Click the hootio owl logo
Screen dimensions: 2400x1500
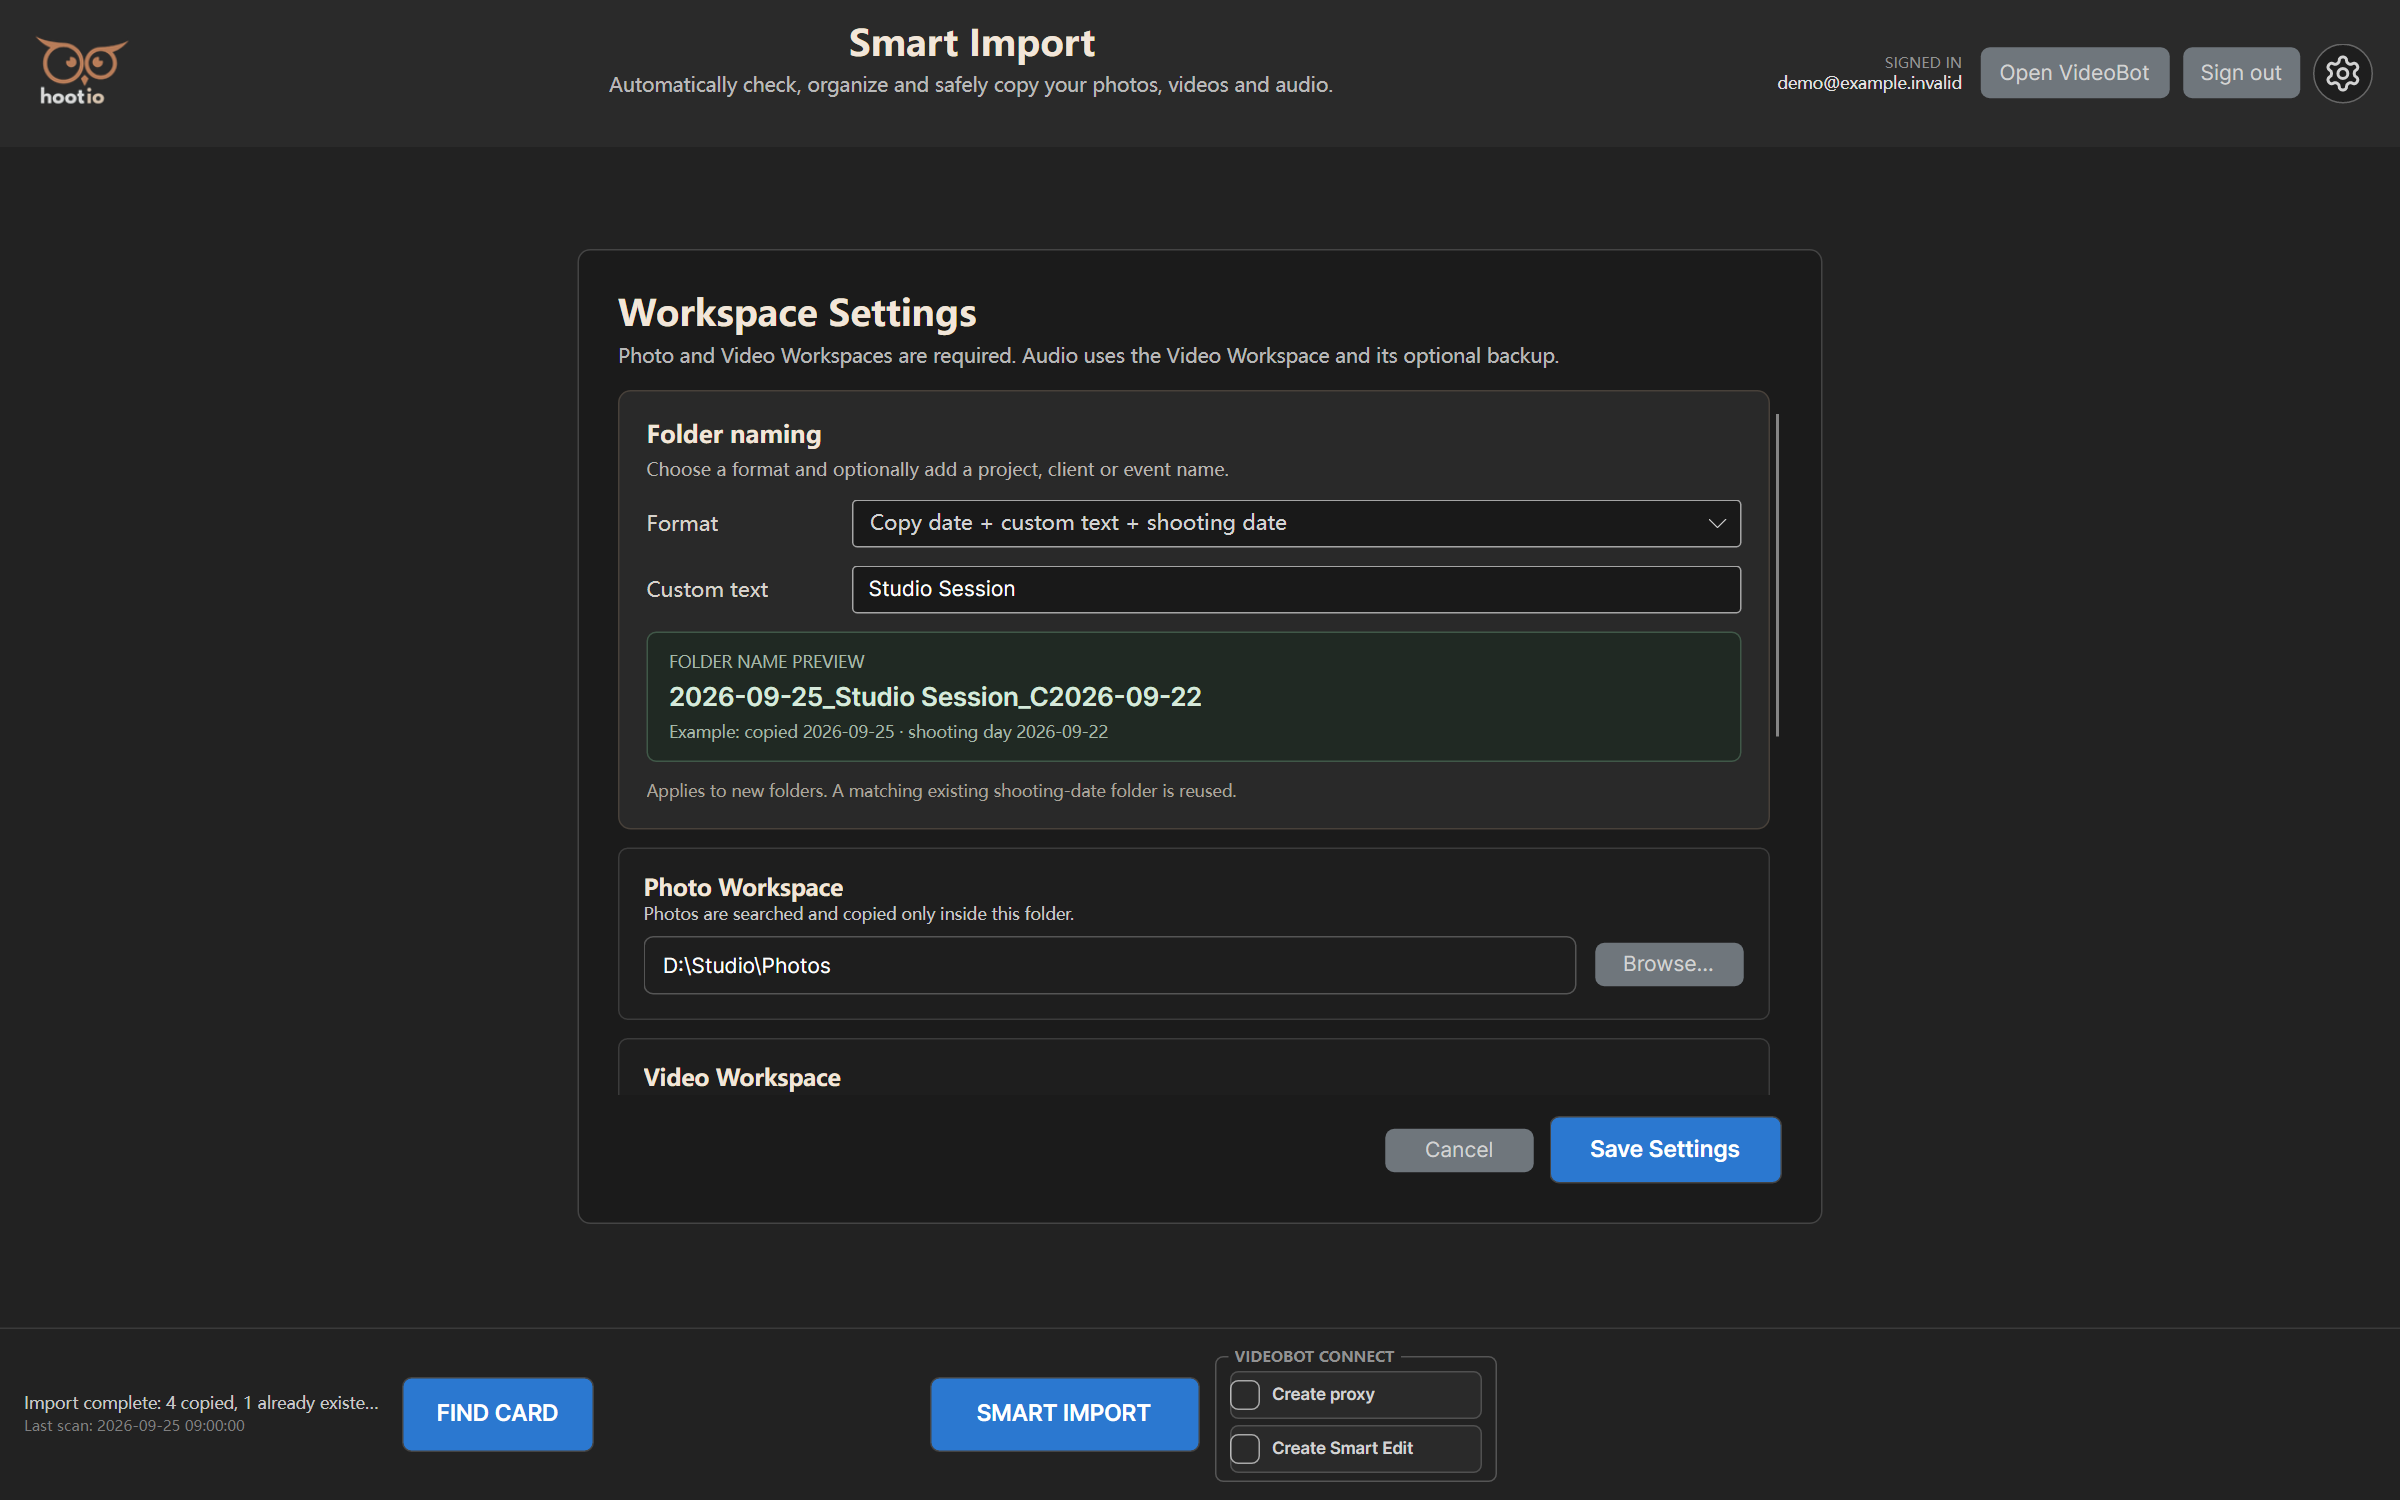pos(81,72)
